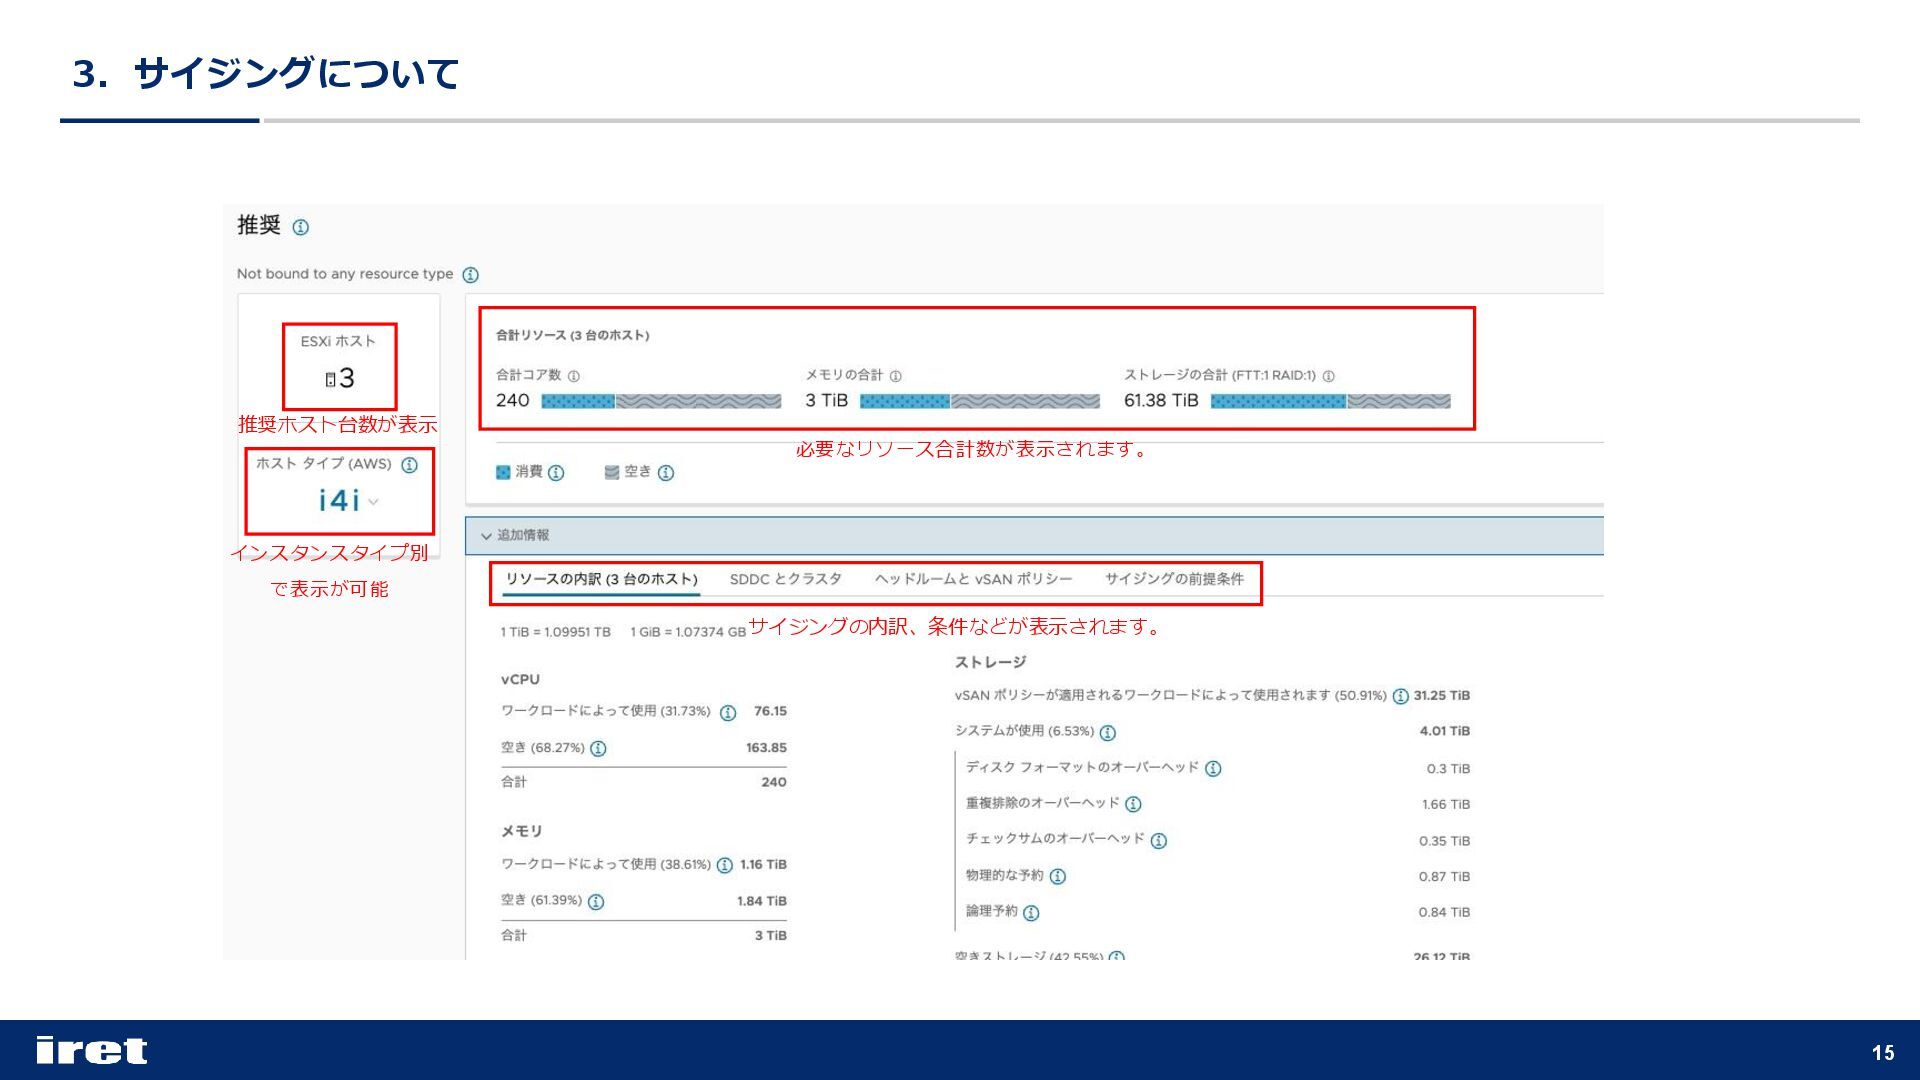Click info icon next to メモリの合計
This screenshot has width=1920, height=1080.
(896, 376)
